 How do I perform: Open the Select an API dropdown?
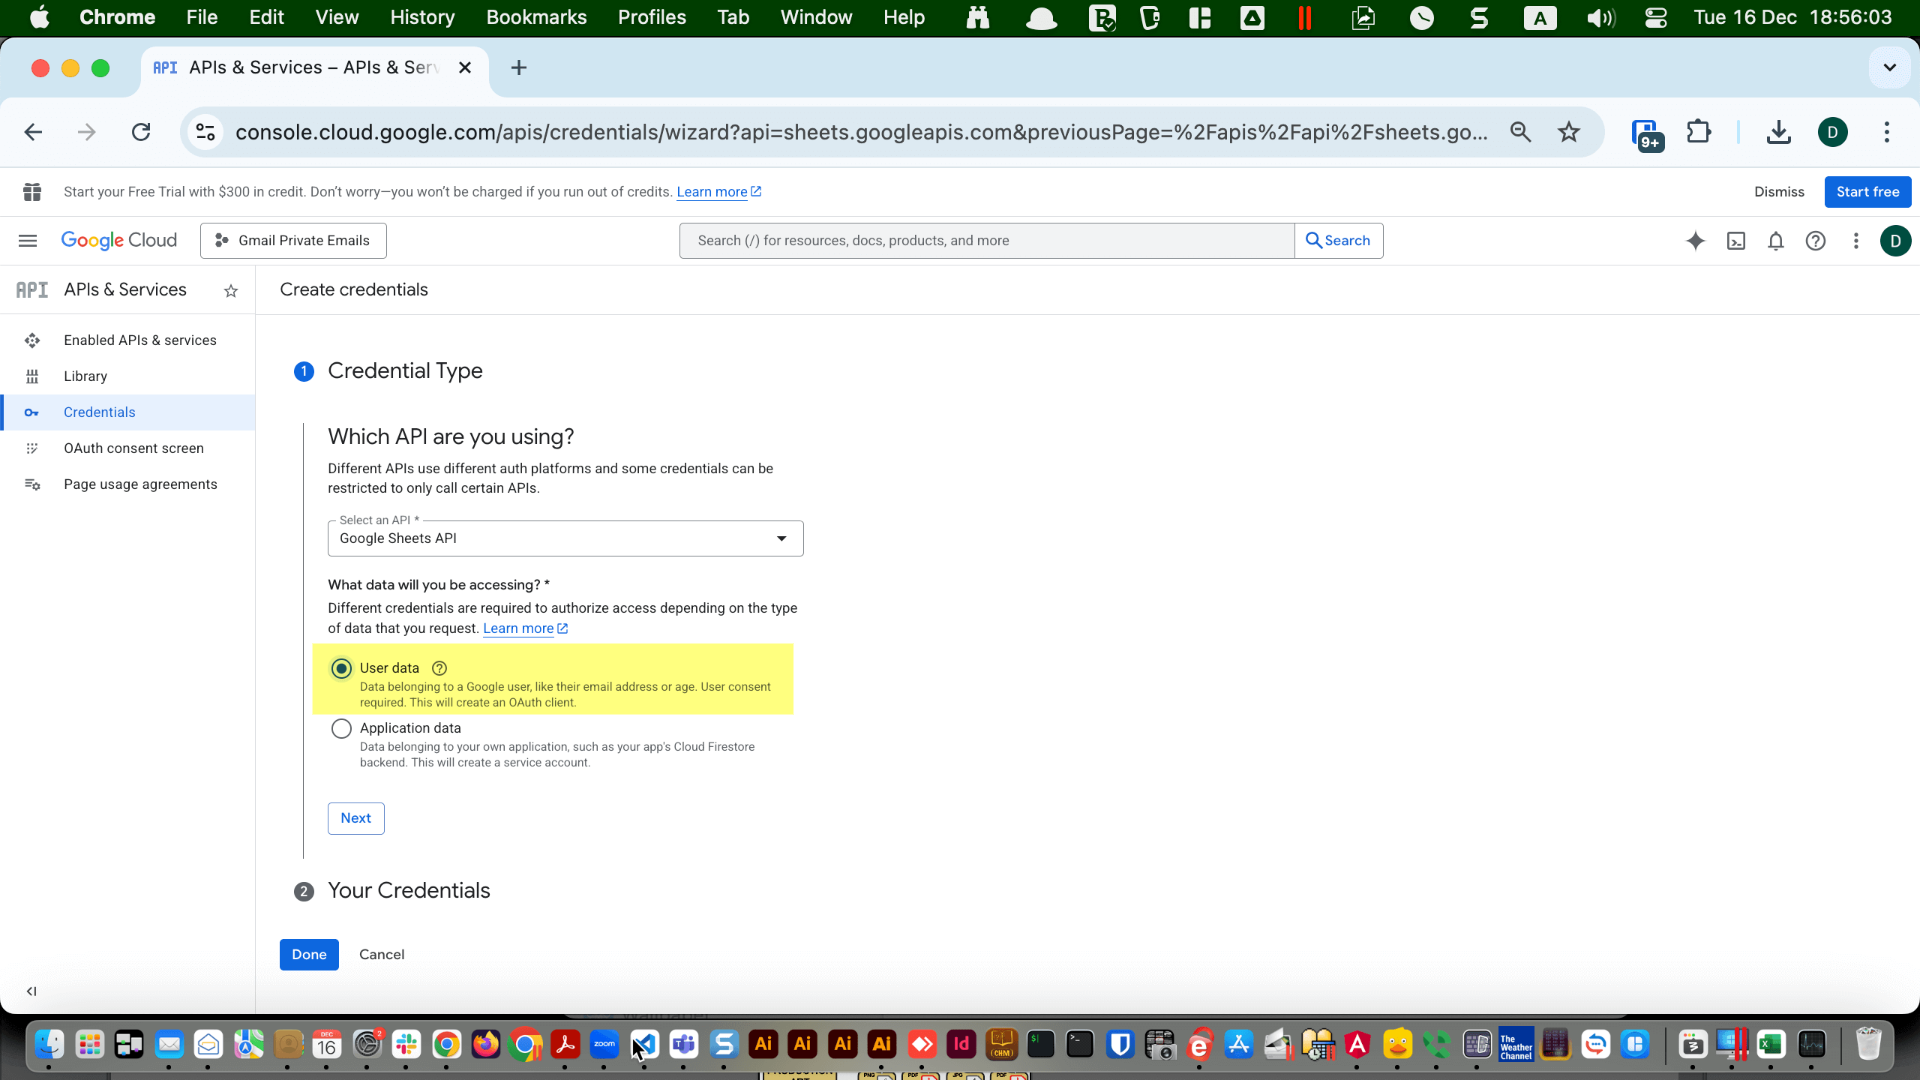click(x=781, y=538)
